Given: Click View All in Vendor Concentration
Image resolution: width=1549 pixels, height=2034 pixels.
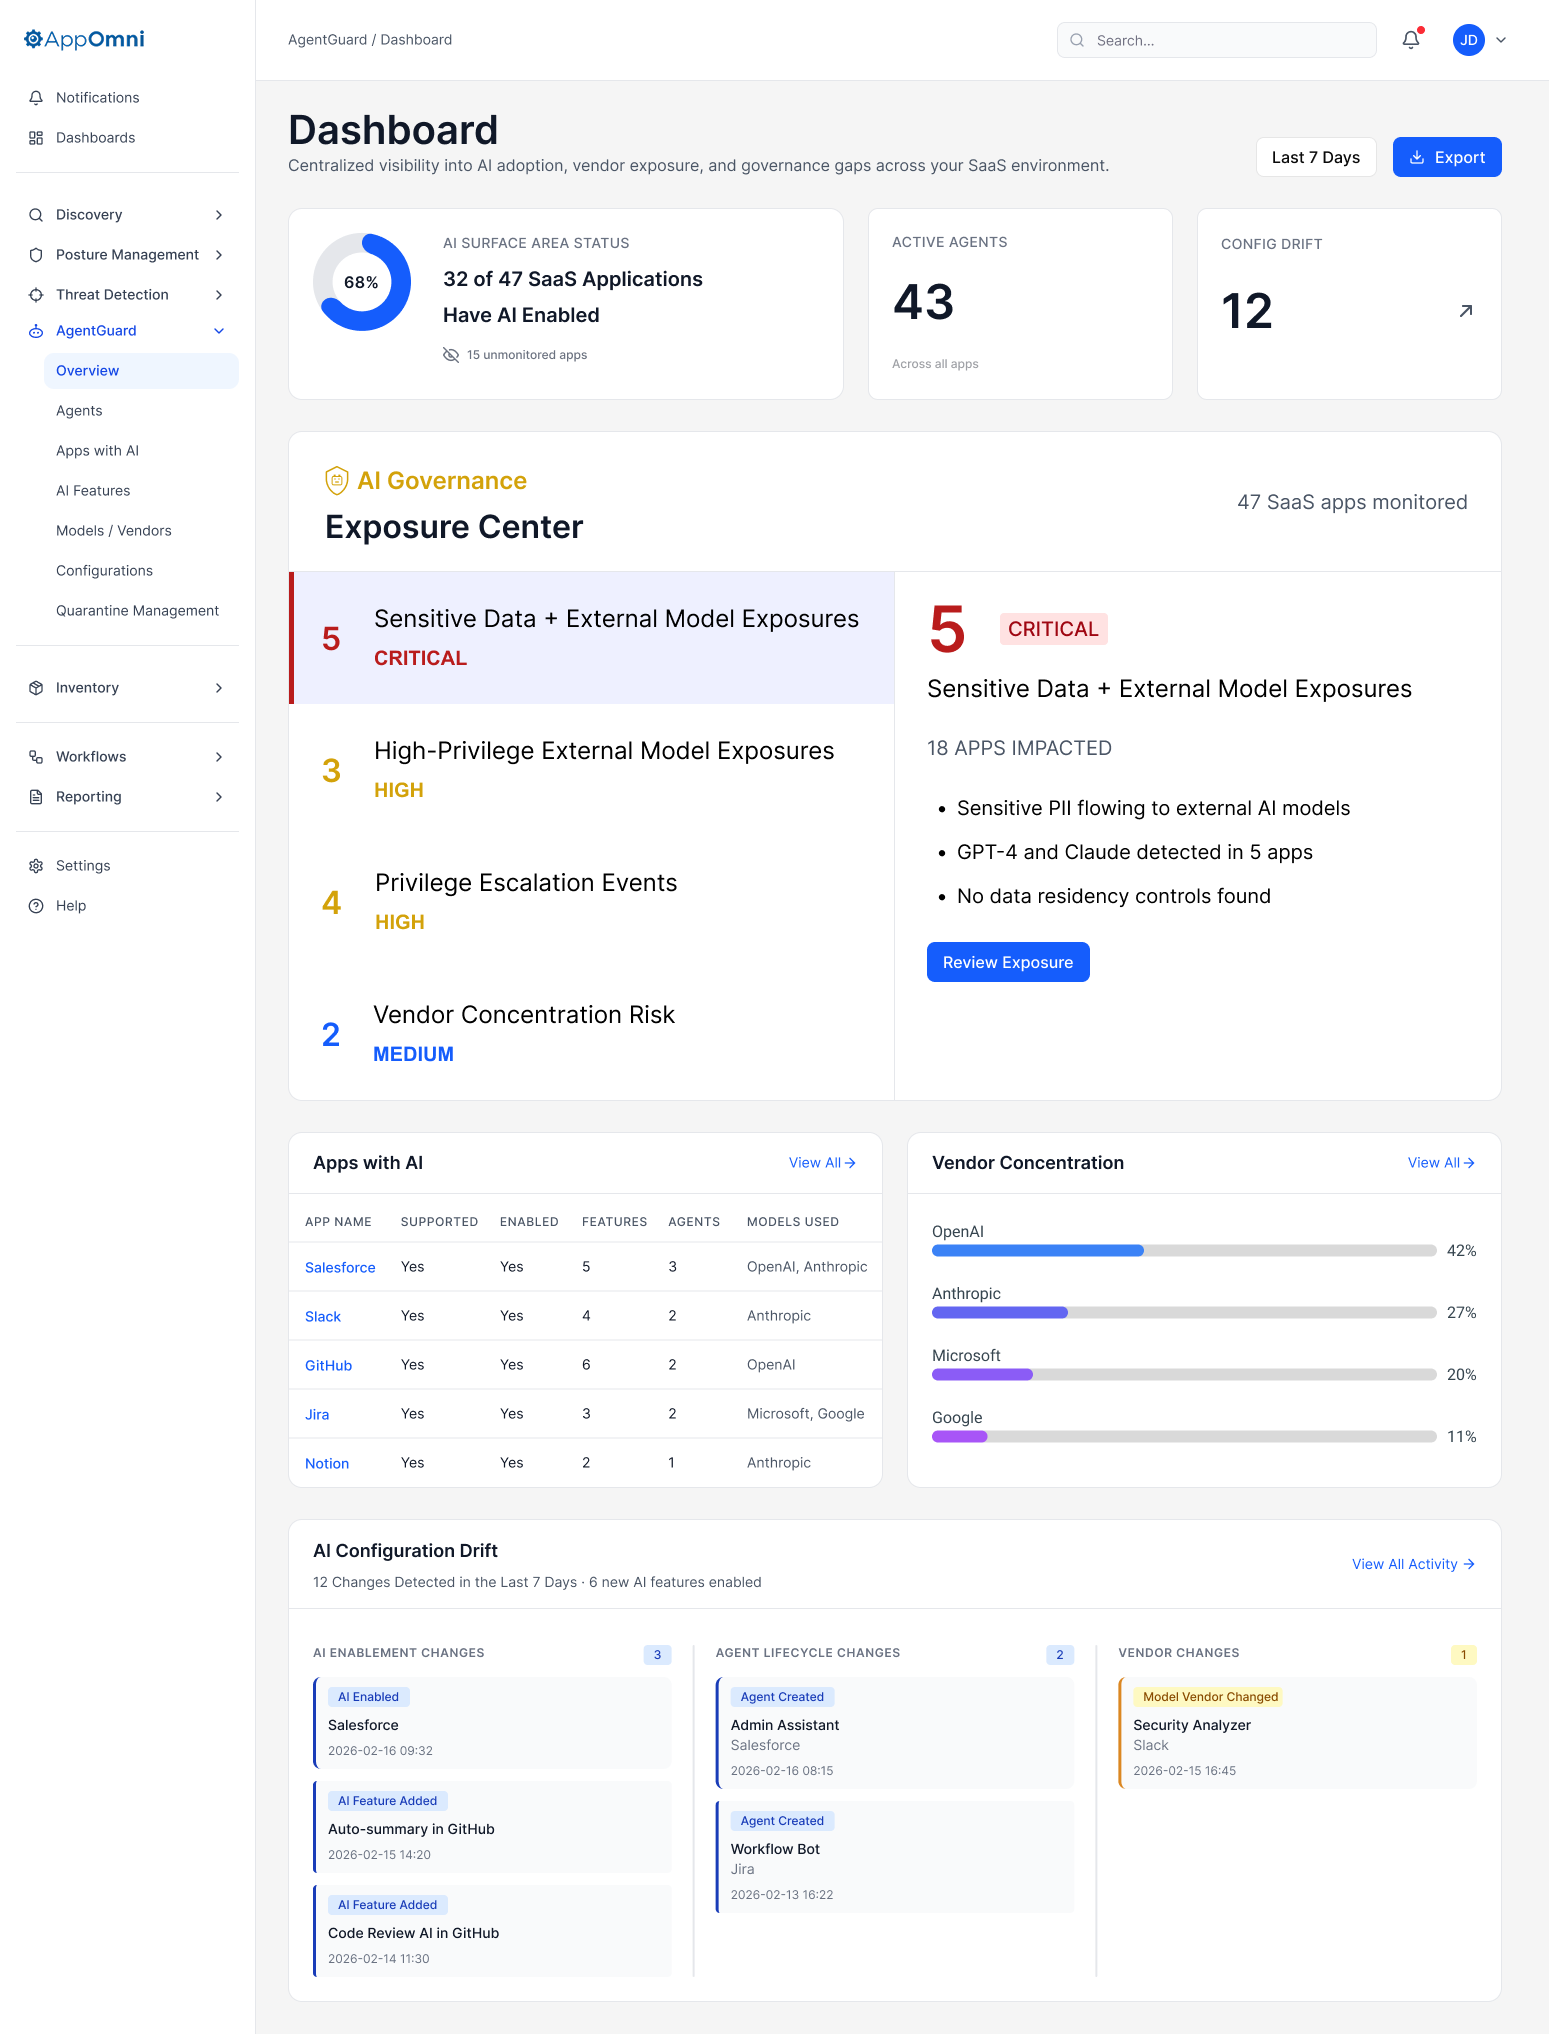Looking at the screenshot, I should point(1441,1163).
